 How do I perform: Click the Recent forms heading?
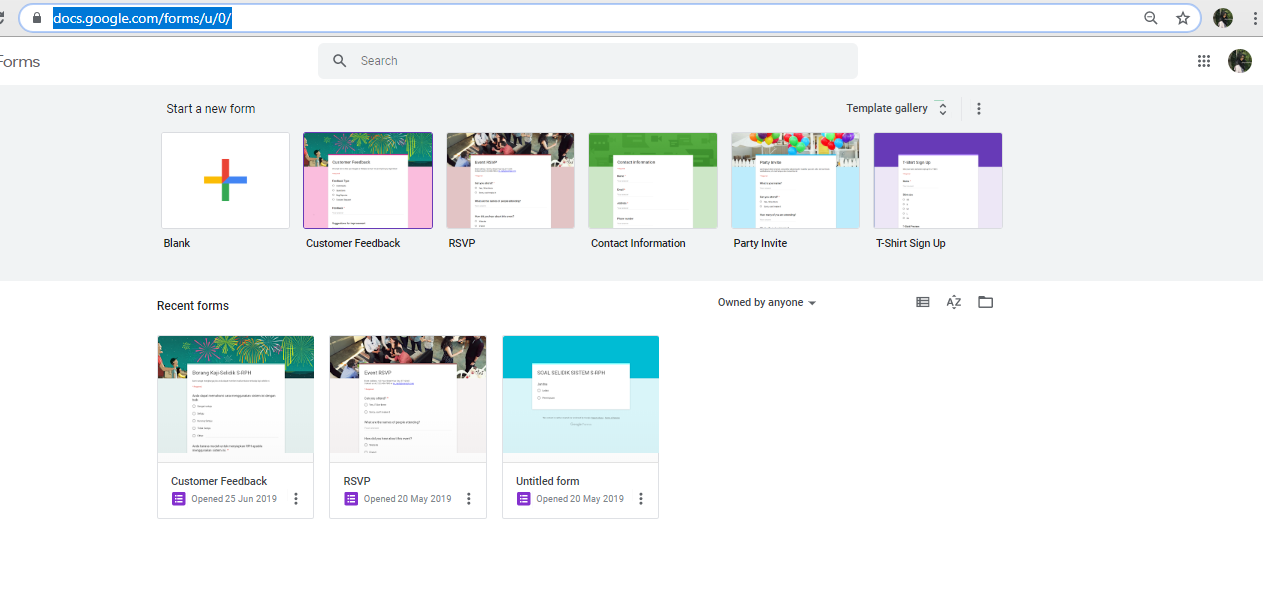pyautogui.click(x=193, y=306)
